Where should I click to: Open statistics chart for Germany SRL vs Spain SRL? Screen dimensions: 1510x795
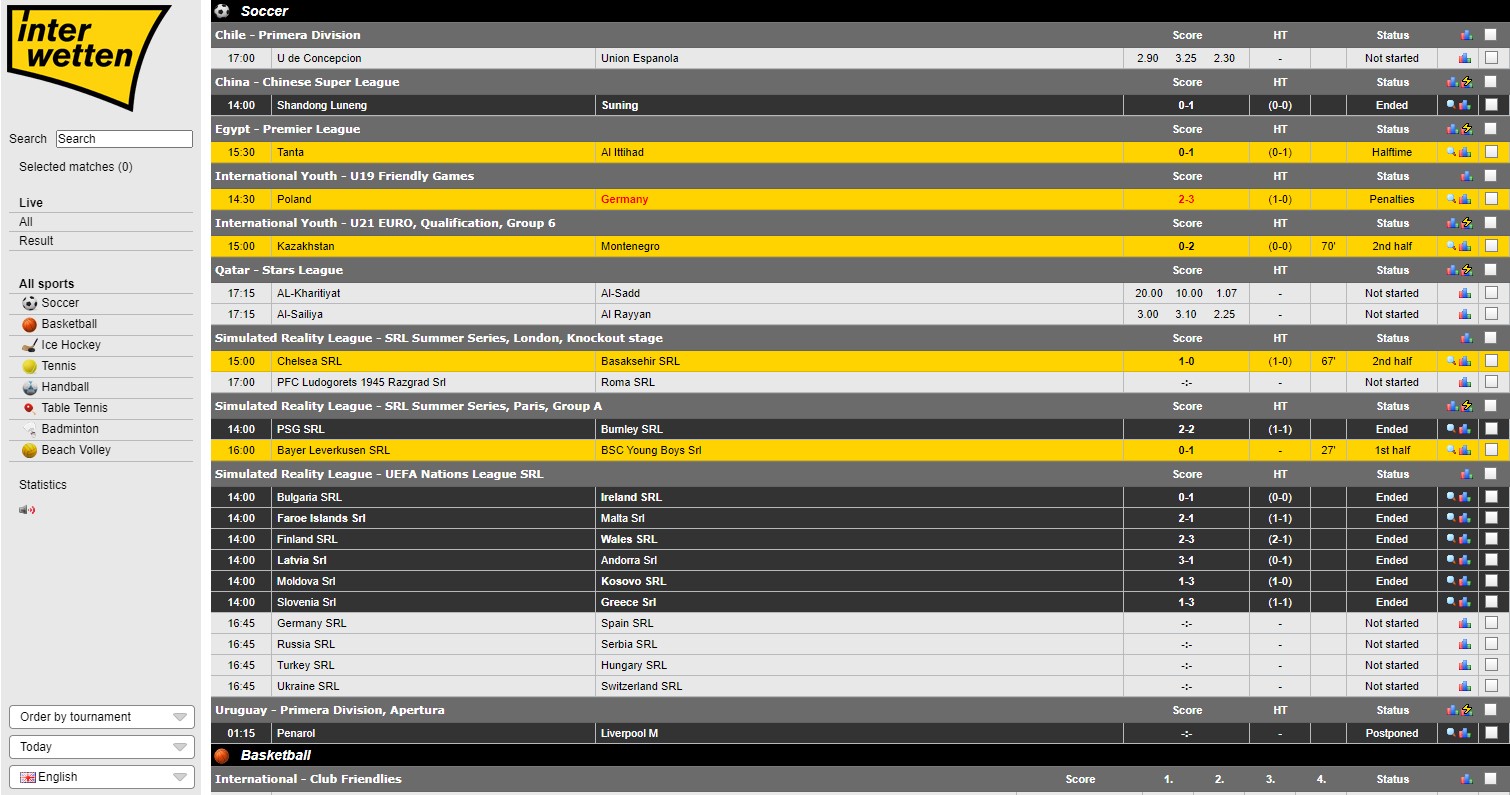(x=1465, y=623)
